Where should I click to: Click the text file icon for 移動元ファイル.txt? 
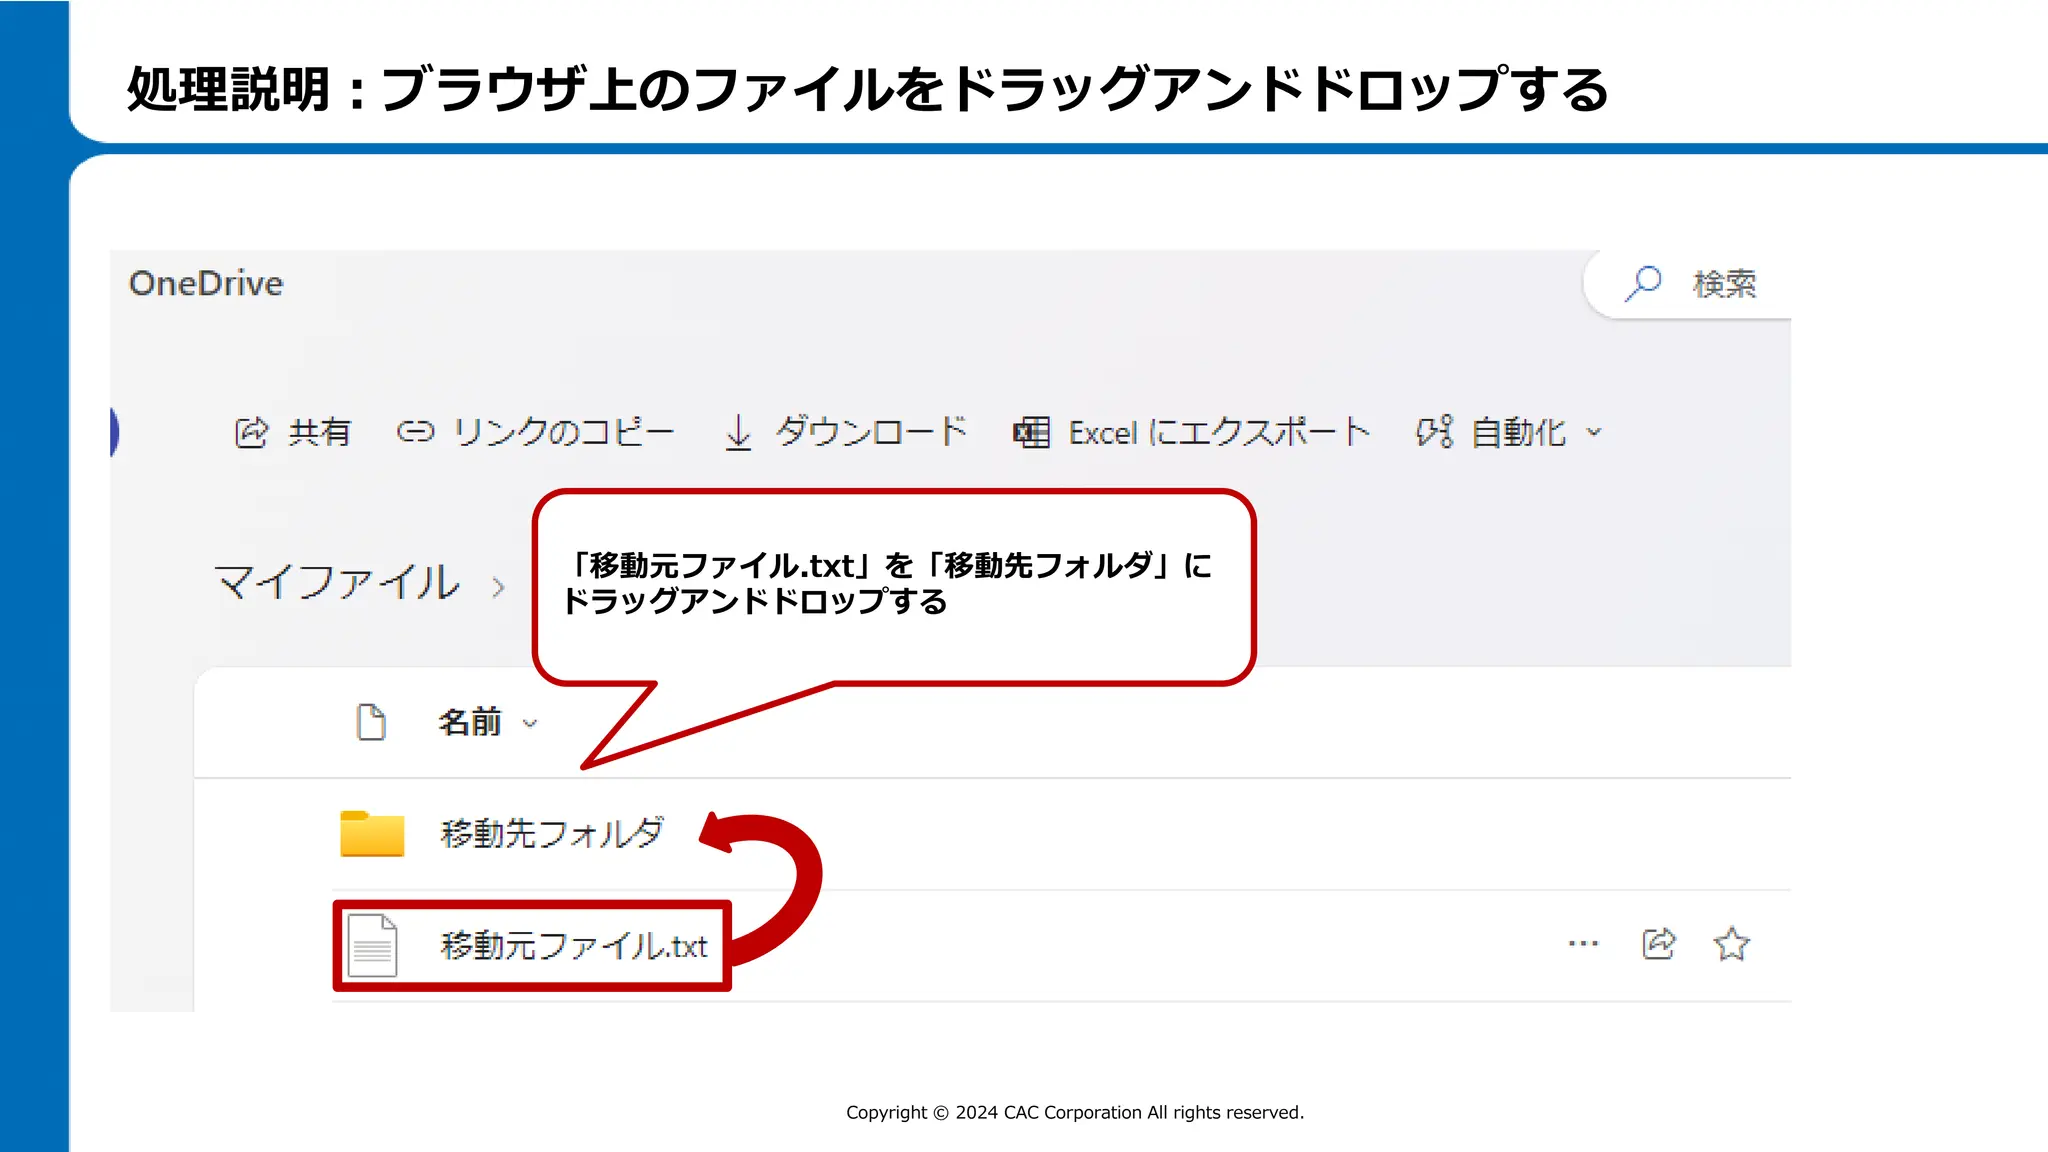pos(372,946)
